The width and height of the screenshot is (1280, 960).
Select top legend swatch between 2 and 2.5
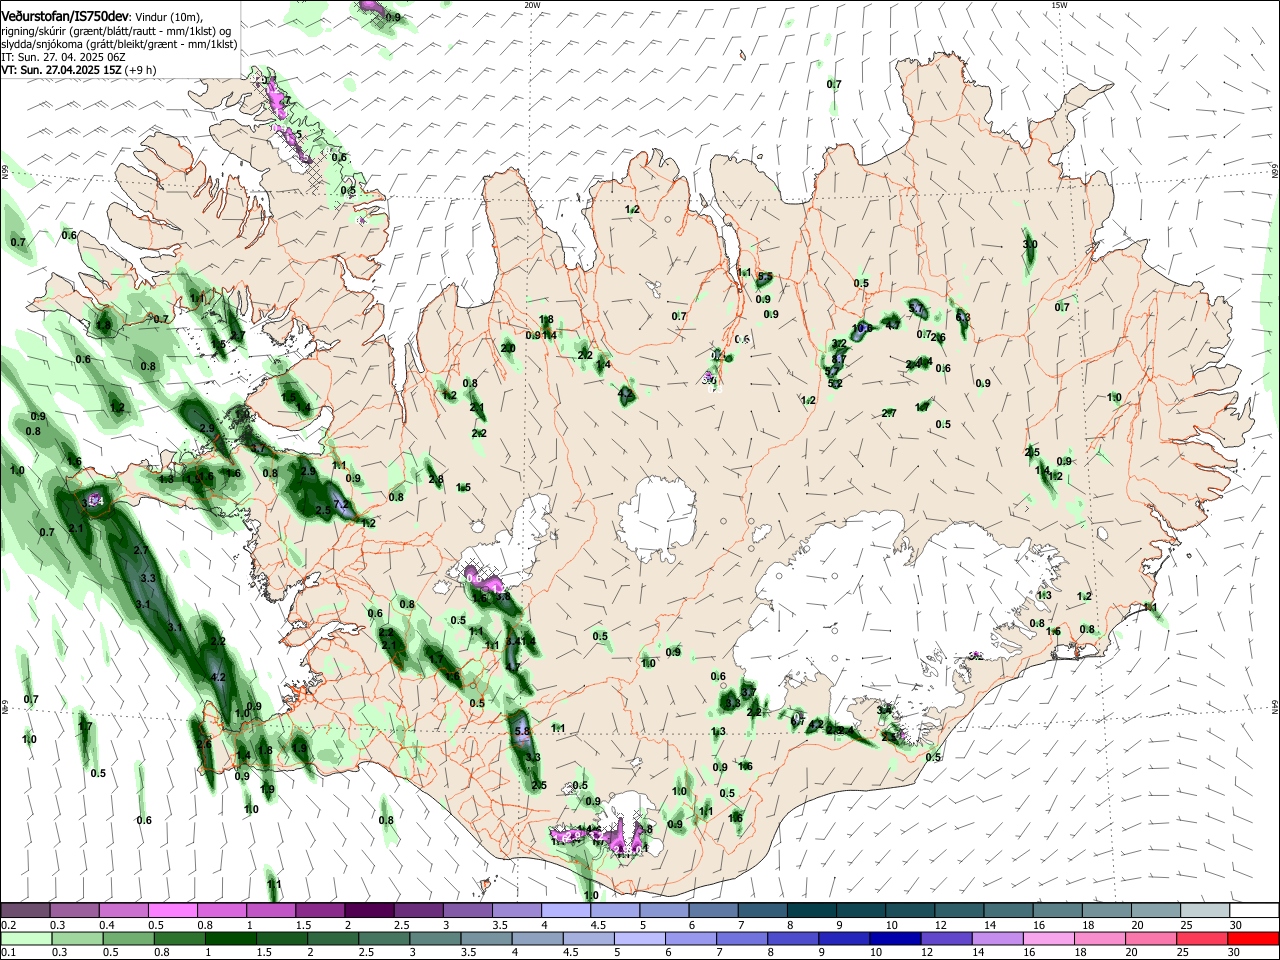tap(369, 910)
